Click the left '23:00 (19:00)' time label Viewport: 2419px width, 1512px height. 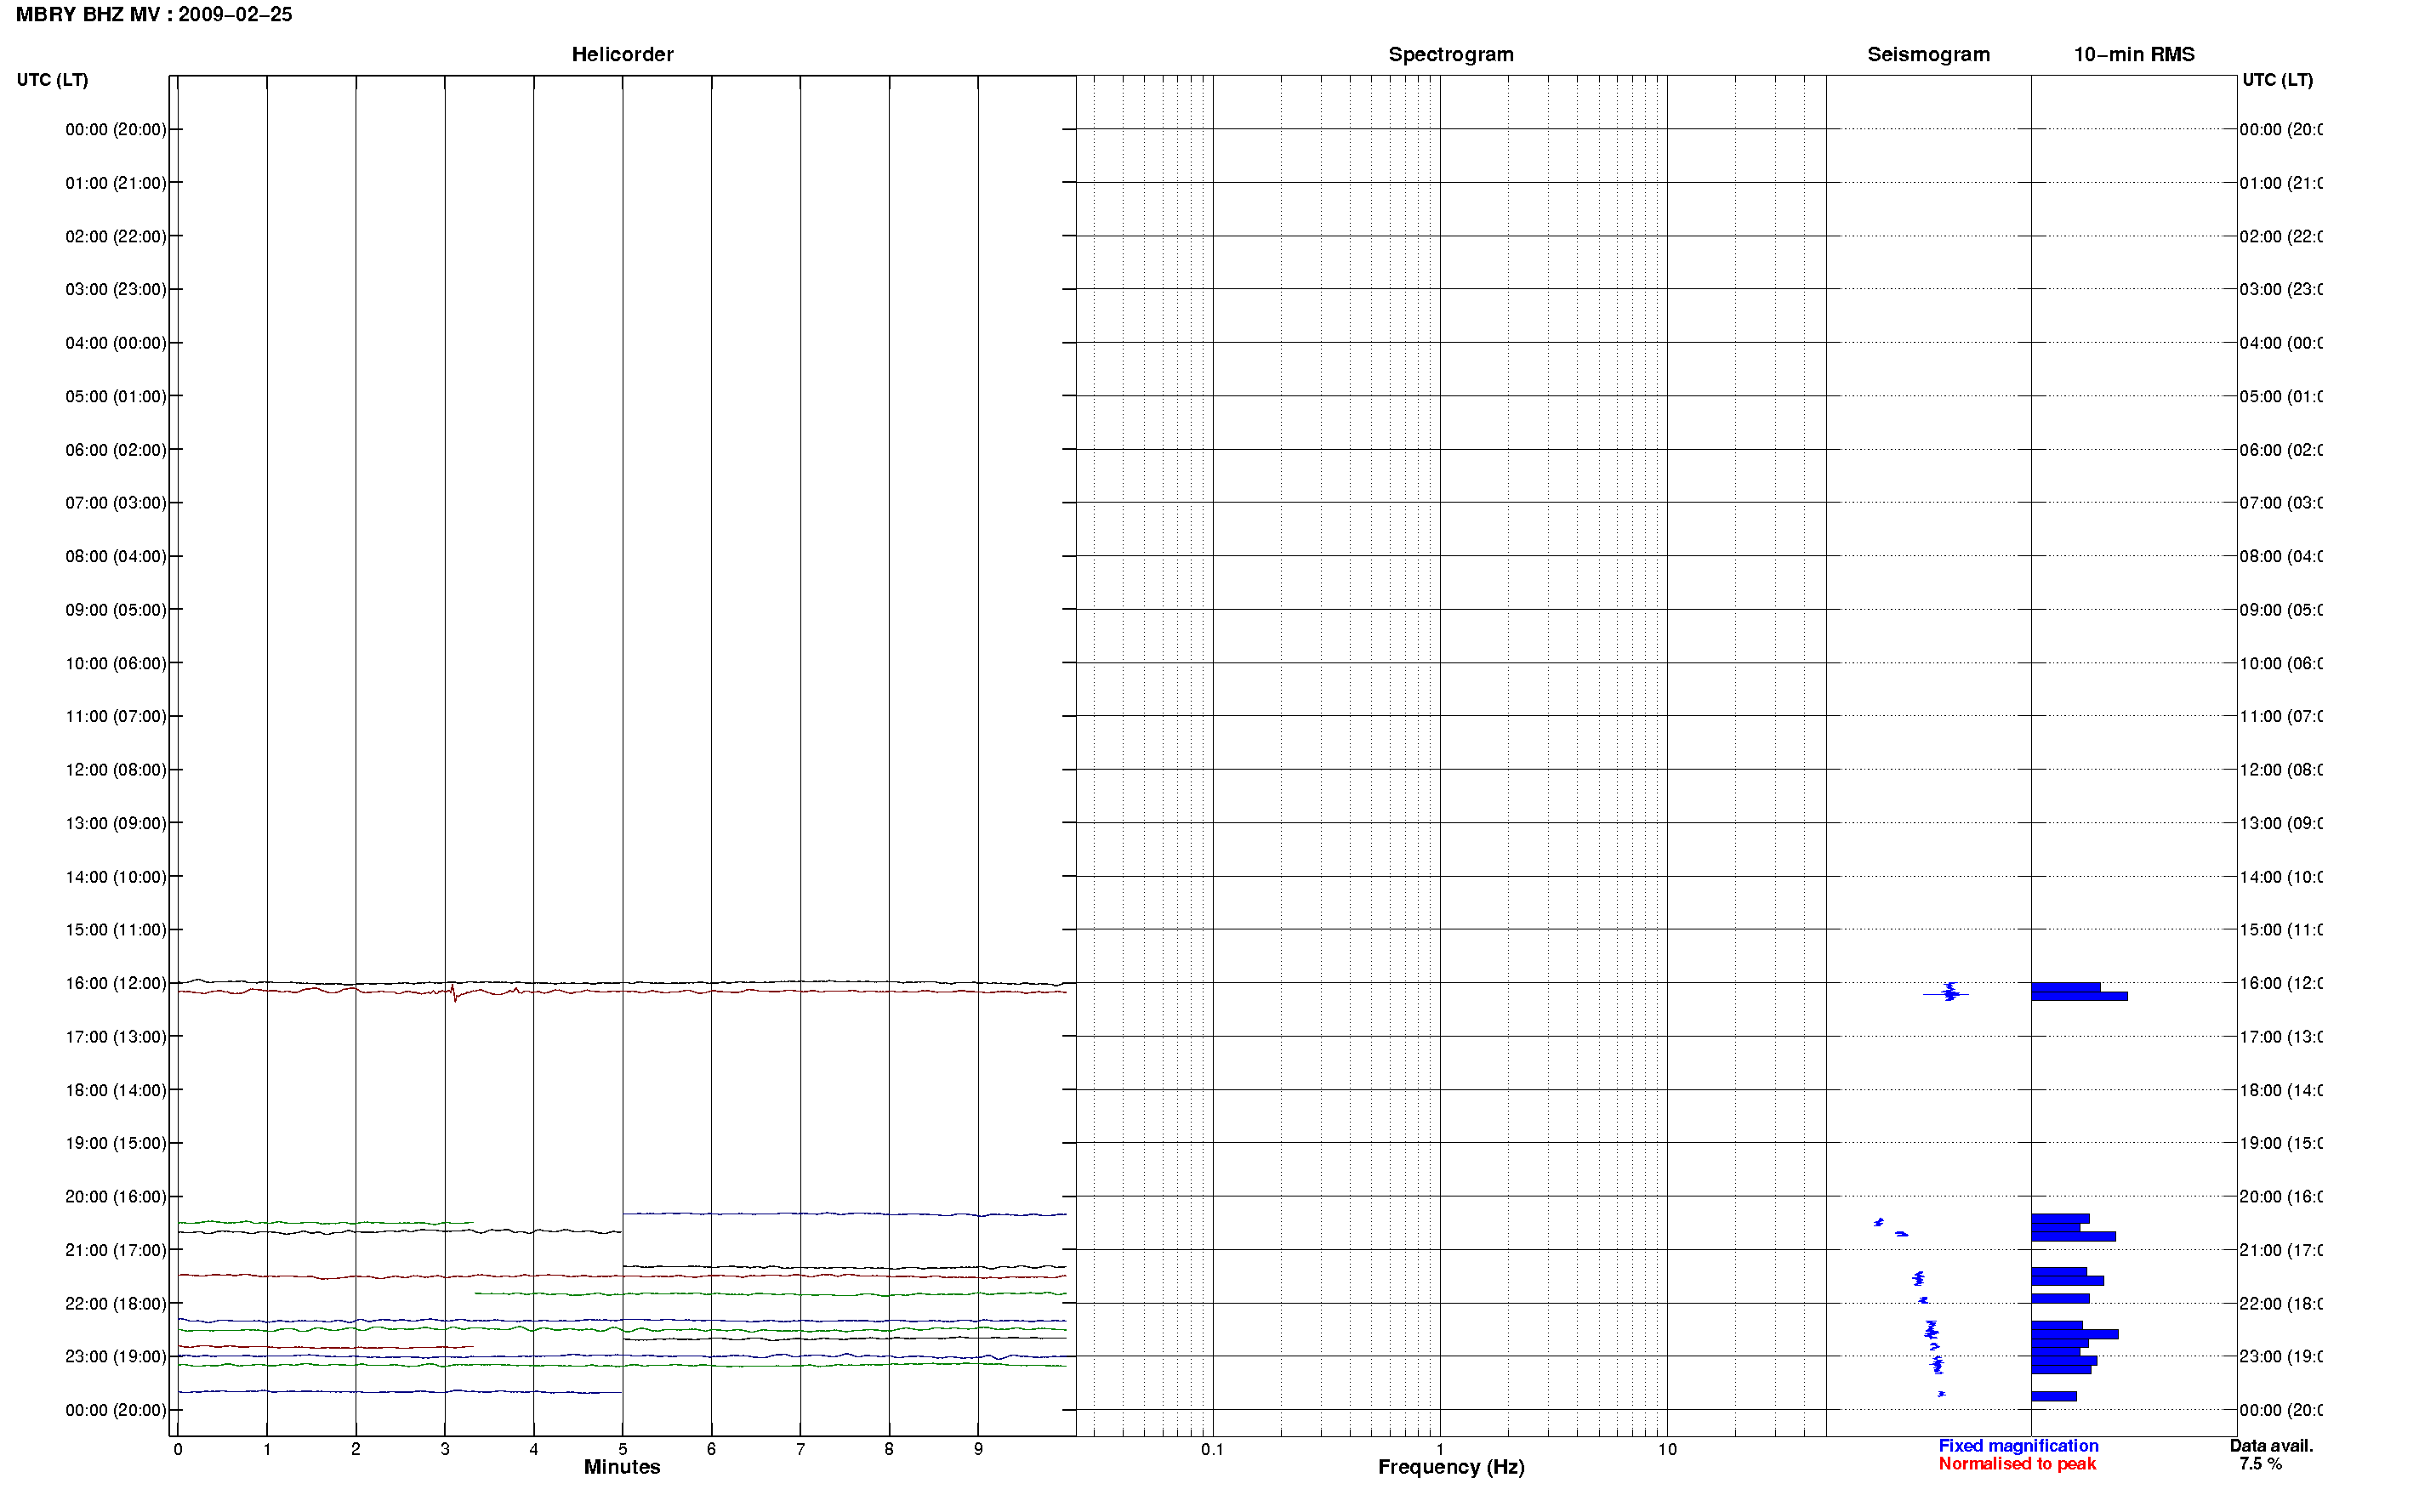(x=116, y=1356)
